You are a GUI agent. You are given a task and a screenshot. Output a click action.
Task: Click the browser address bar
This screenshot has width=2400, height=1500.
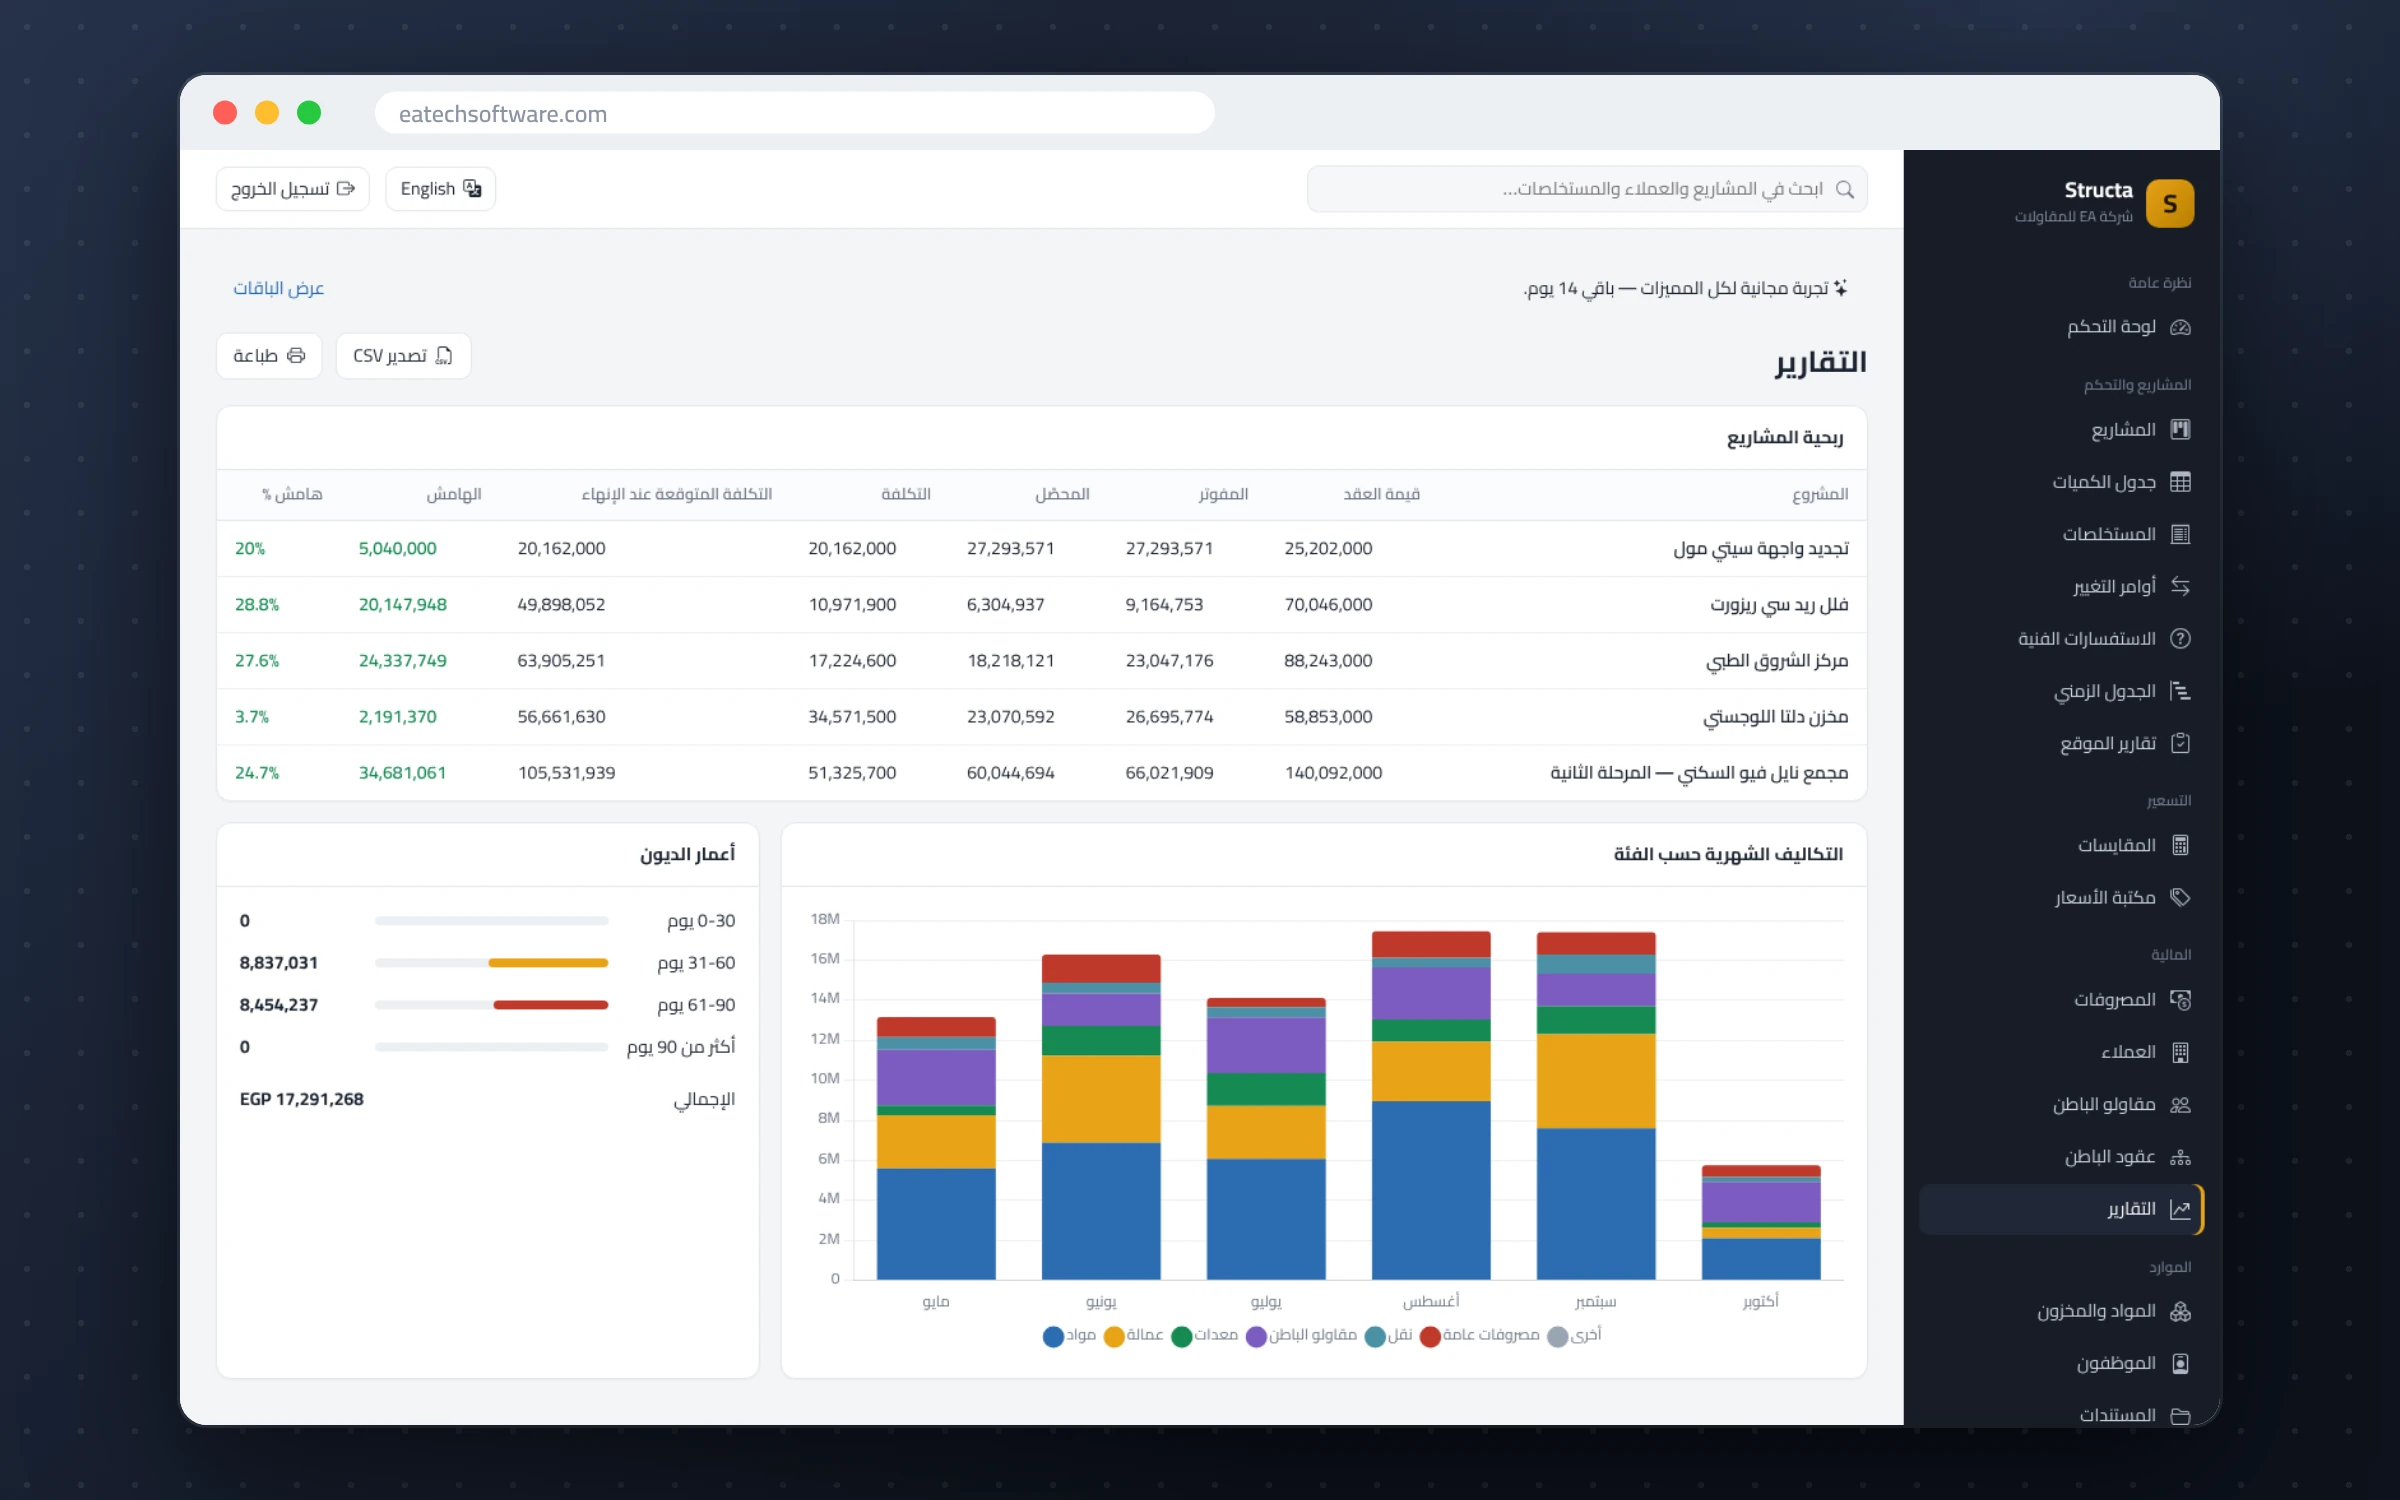[795, 113]
